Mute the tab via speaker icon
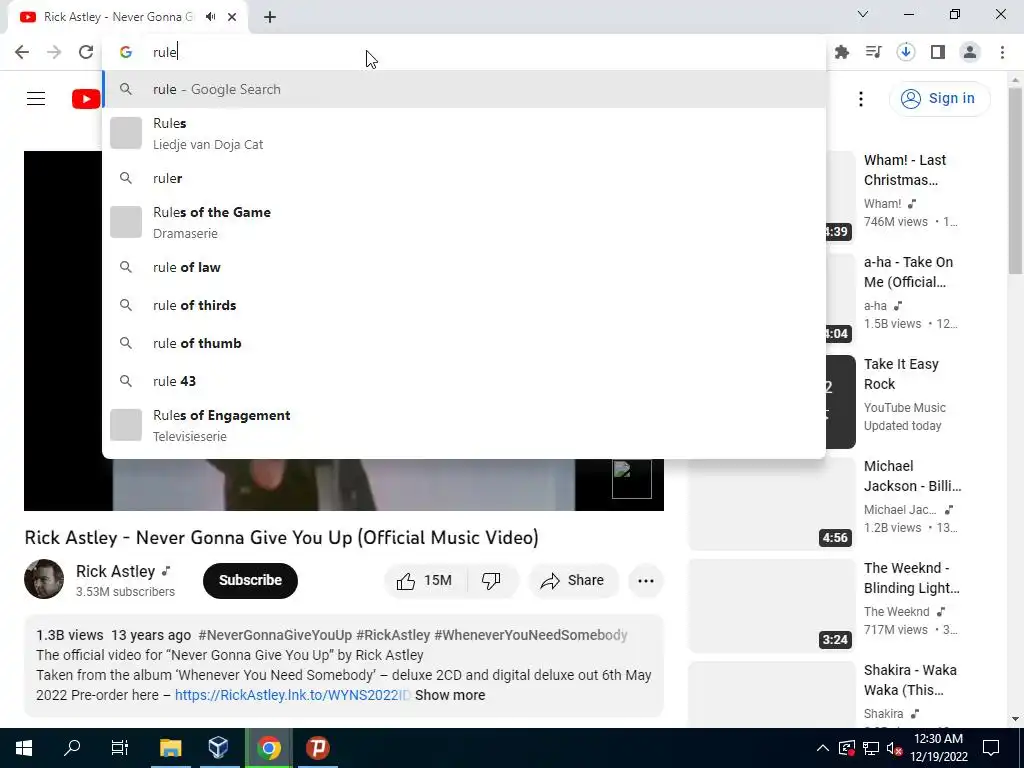The height and width of the screenshot is (768, 1024). 210,17
